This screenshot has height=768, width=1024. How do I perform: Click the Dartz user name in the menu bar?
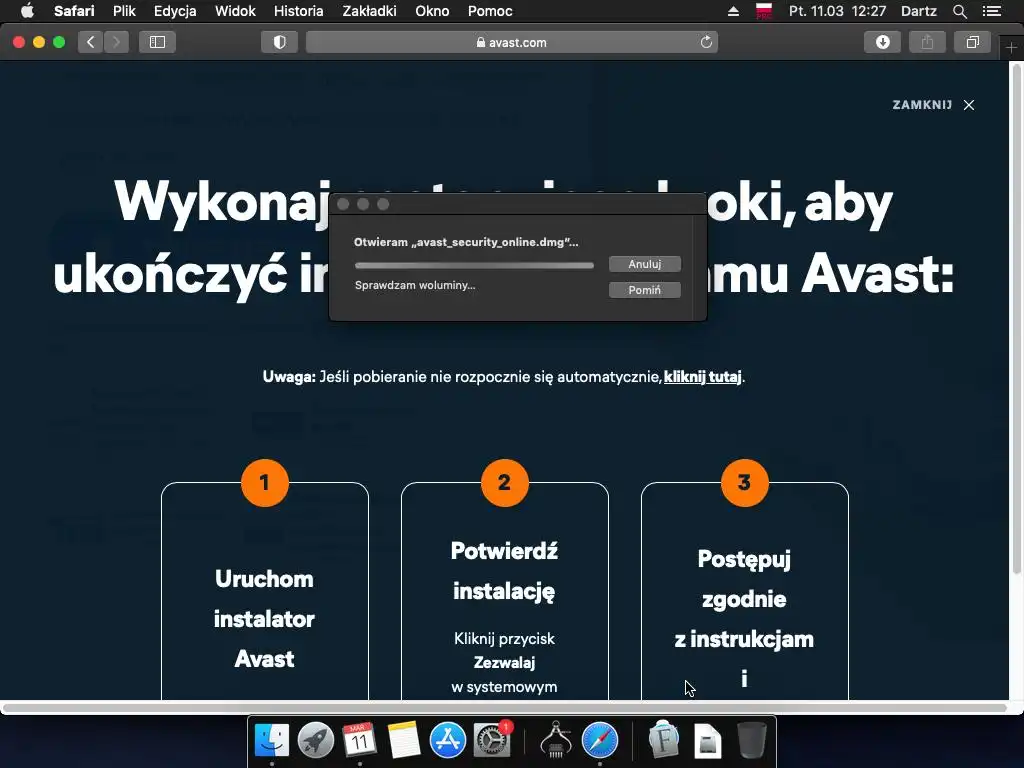pyautogui.click(x=918, y=11)
